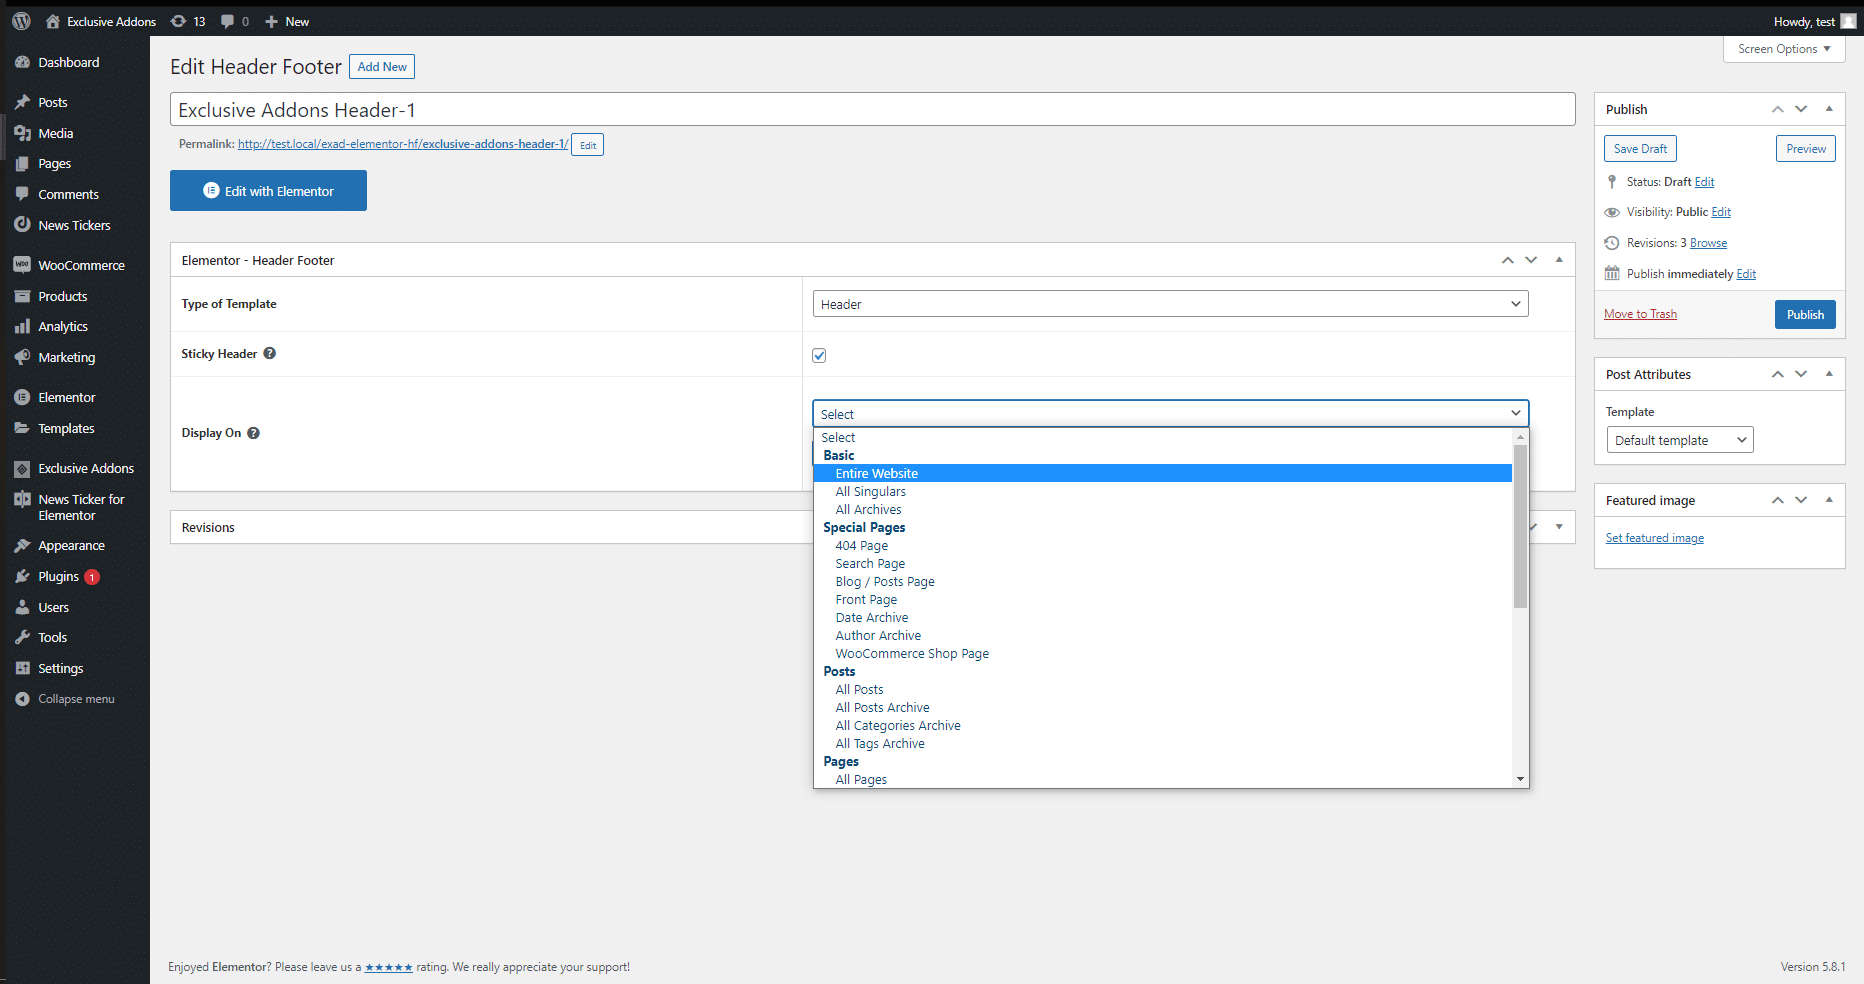This screenshot has height=984, width=1864.
Task: Click Save Draft button
Action: 1640,148
